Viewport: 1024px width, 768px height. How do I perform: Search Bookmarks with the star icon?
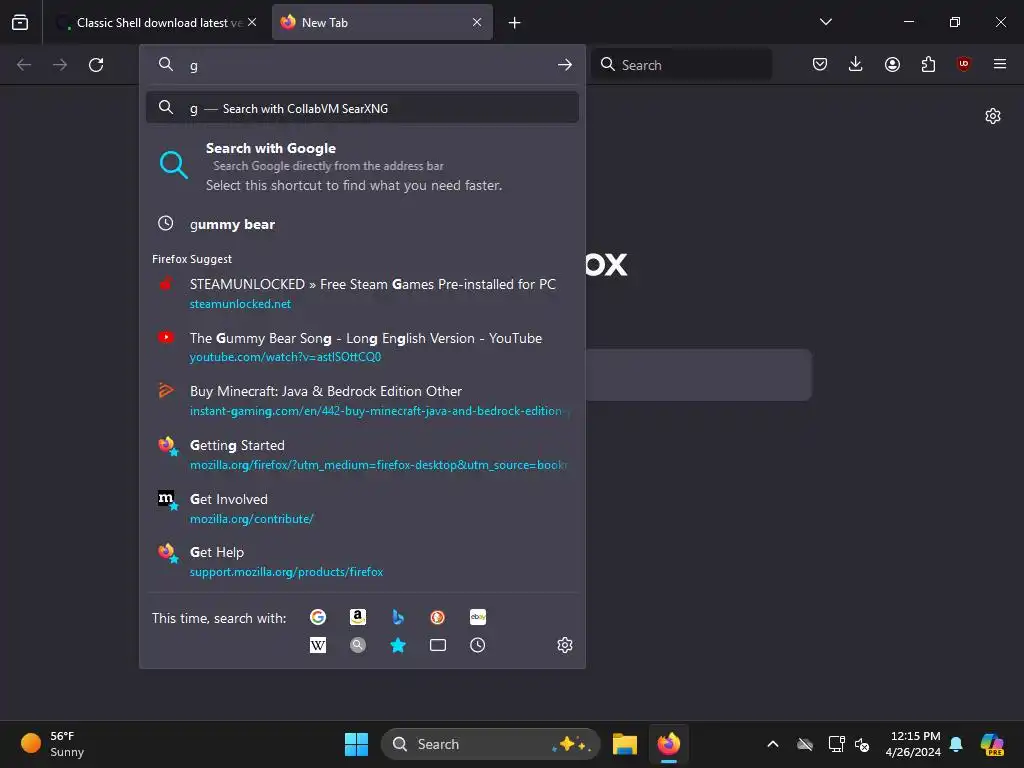click(398, 645)
